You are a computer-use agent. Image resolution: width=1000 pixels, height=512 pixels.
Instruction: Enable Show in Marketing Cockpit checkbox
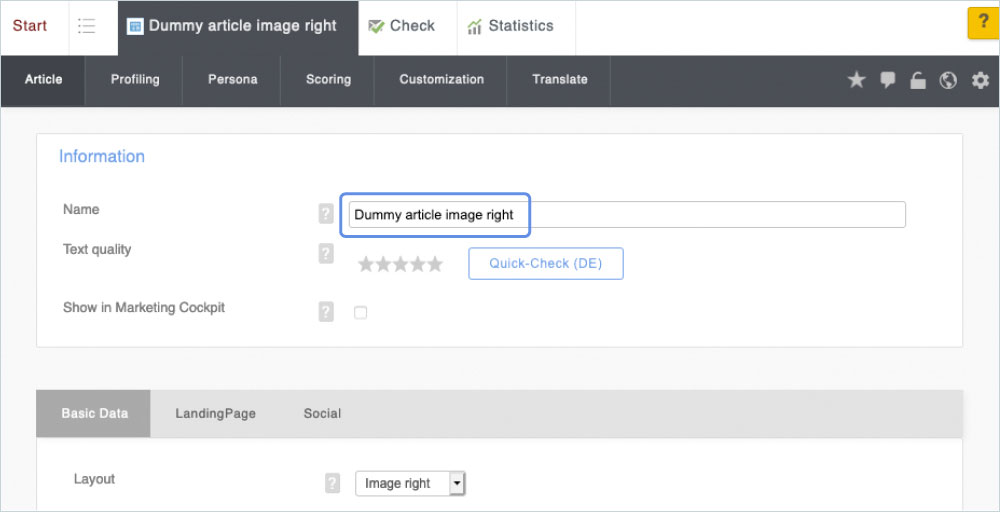[x=360, y=312]
